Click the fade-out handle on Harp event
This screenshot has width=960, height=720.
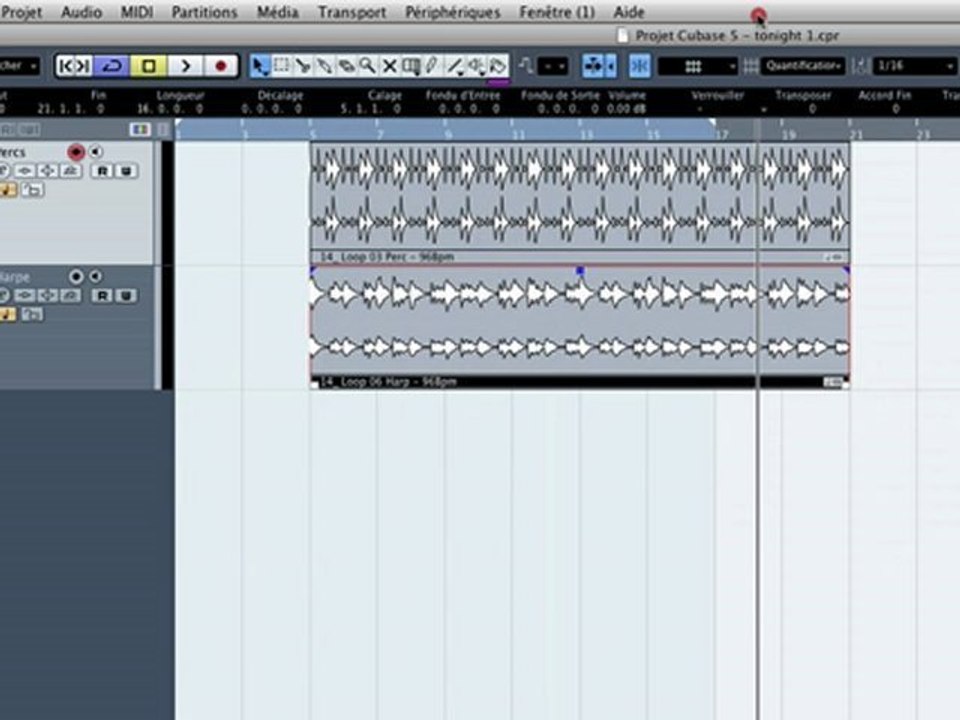tap(846, 270)
